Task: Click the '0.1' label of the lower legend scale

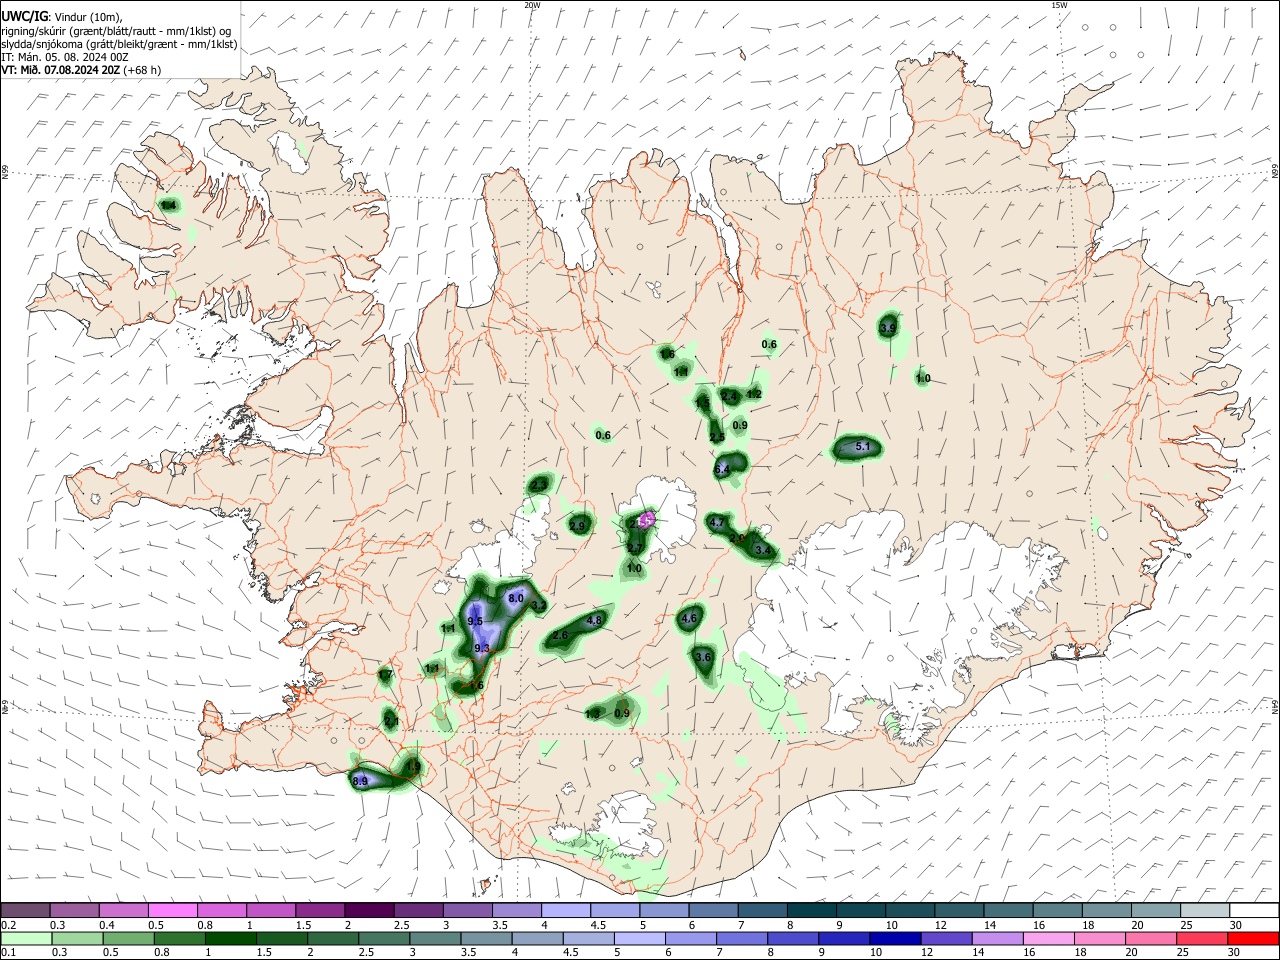Action: point(8,953)
